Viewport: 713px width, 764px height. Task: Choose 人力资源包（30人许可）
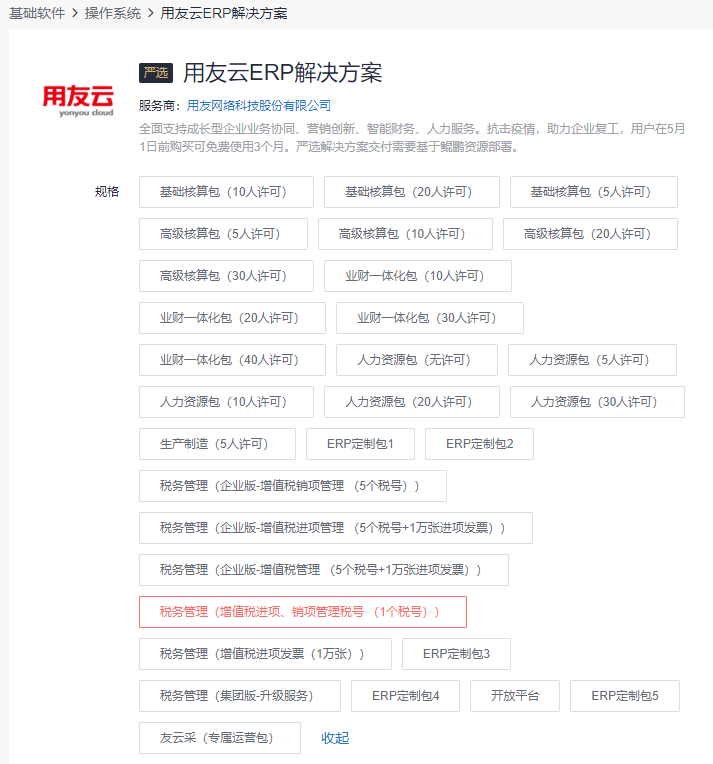coord(597,401)
